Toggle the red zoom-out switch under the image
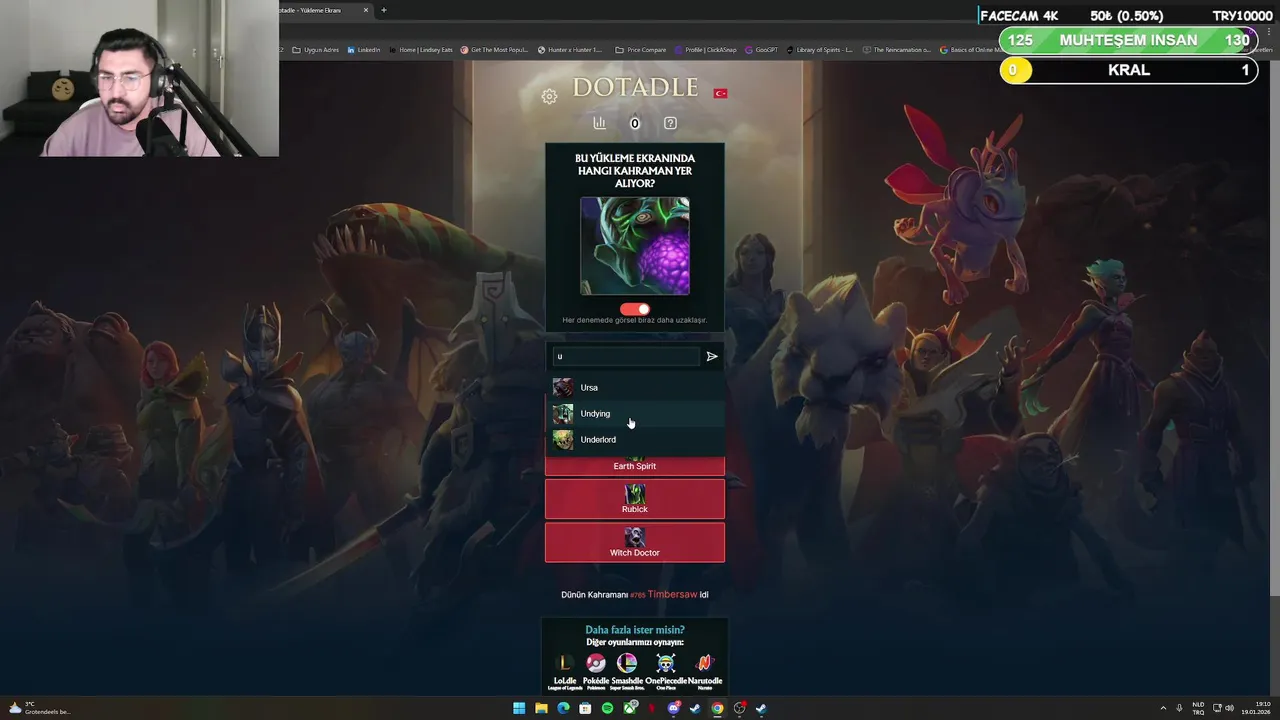Viewport: 1280px width, 720px height. [x=635, y=309]
